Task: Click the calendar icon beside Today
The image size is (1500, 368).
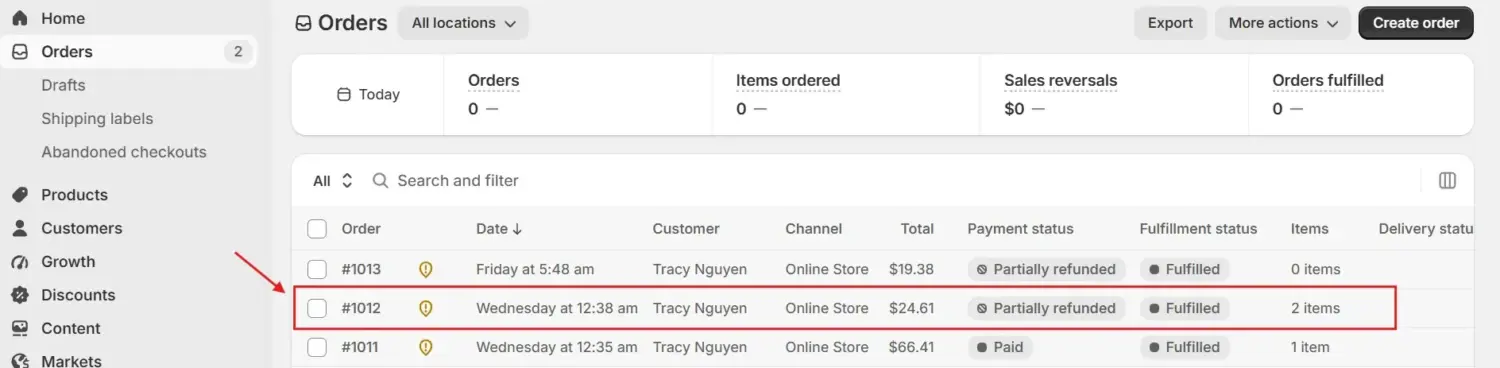Action: click(x=344, y=94)
